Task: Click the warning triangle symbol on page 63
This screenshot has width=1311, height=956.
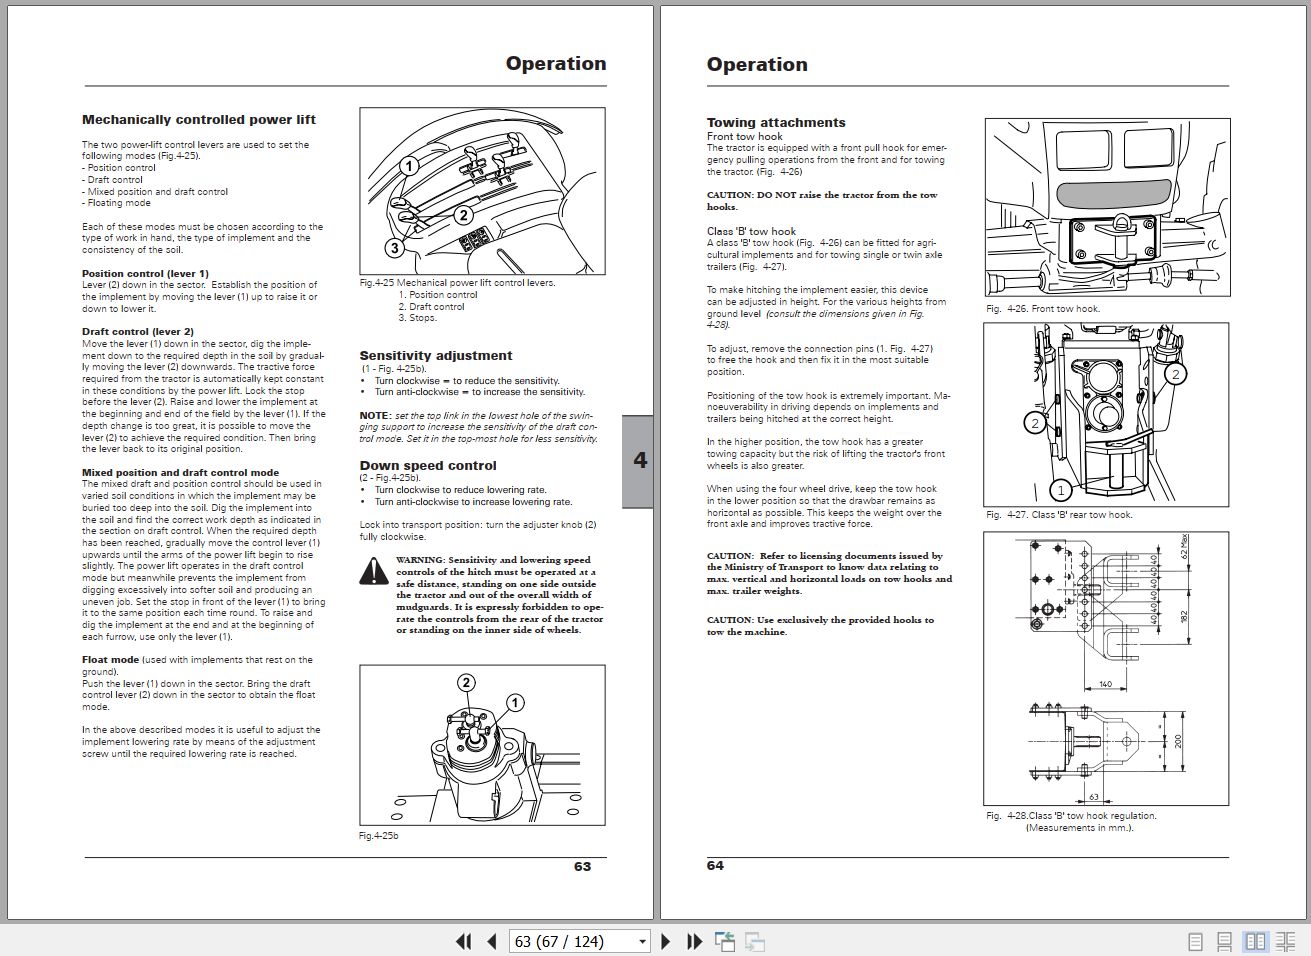Action: click(374, 570)
